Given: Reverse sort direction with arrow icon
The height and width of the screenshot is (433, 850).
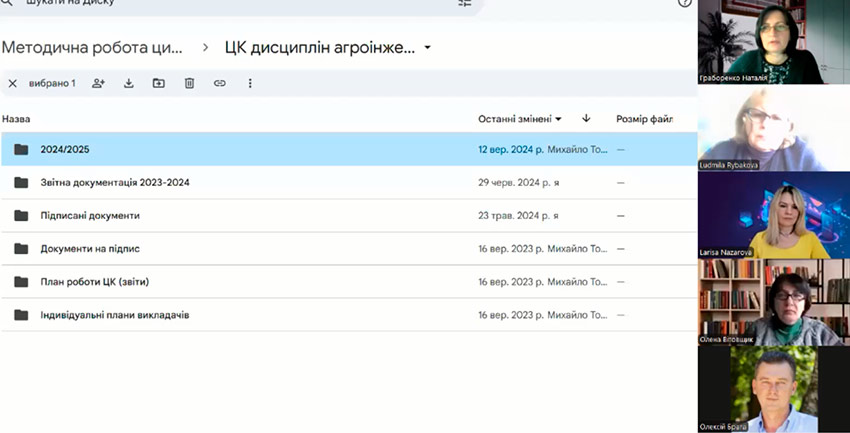Looking at the screenshot, I should [x=586, y=118].
